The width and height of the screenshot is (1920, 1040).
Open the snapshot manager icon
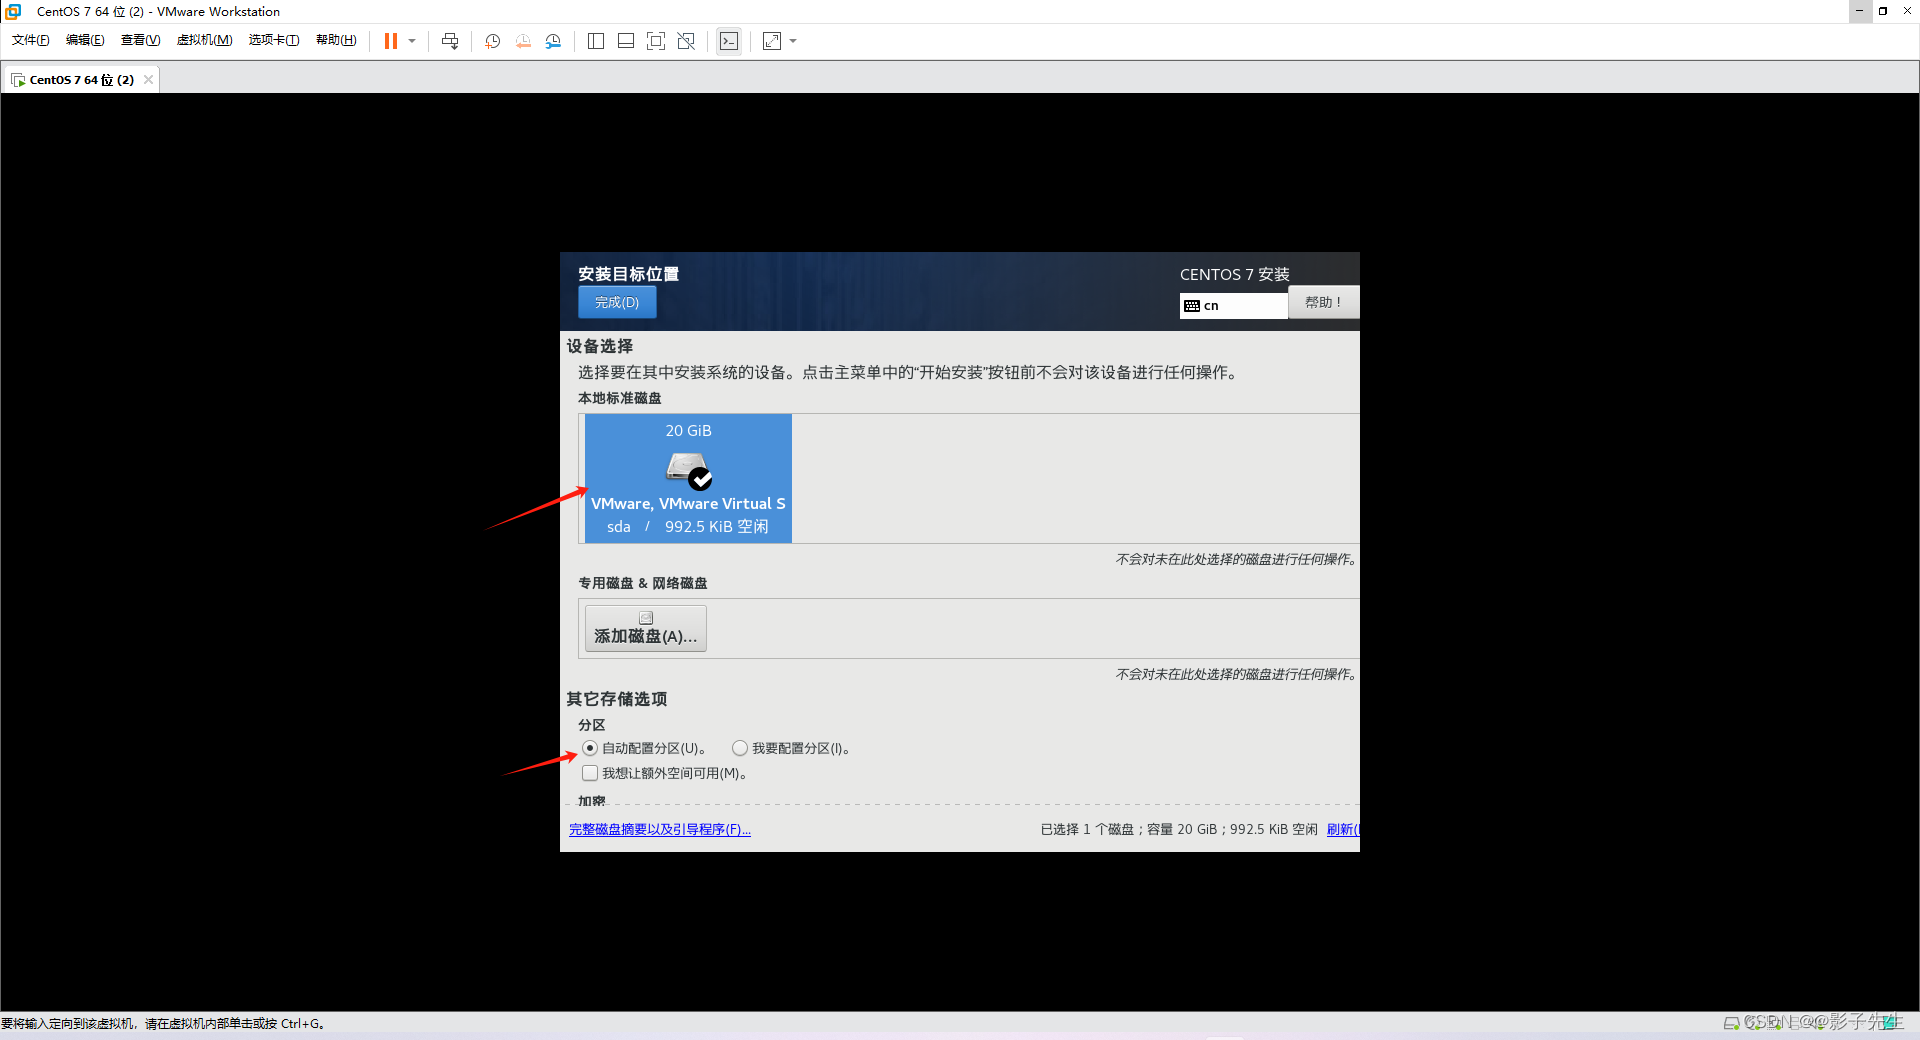pyautogui.click(x=553, y=41)
